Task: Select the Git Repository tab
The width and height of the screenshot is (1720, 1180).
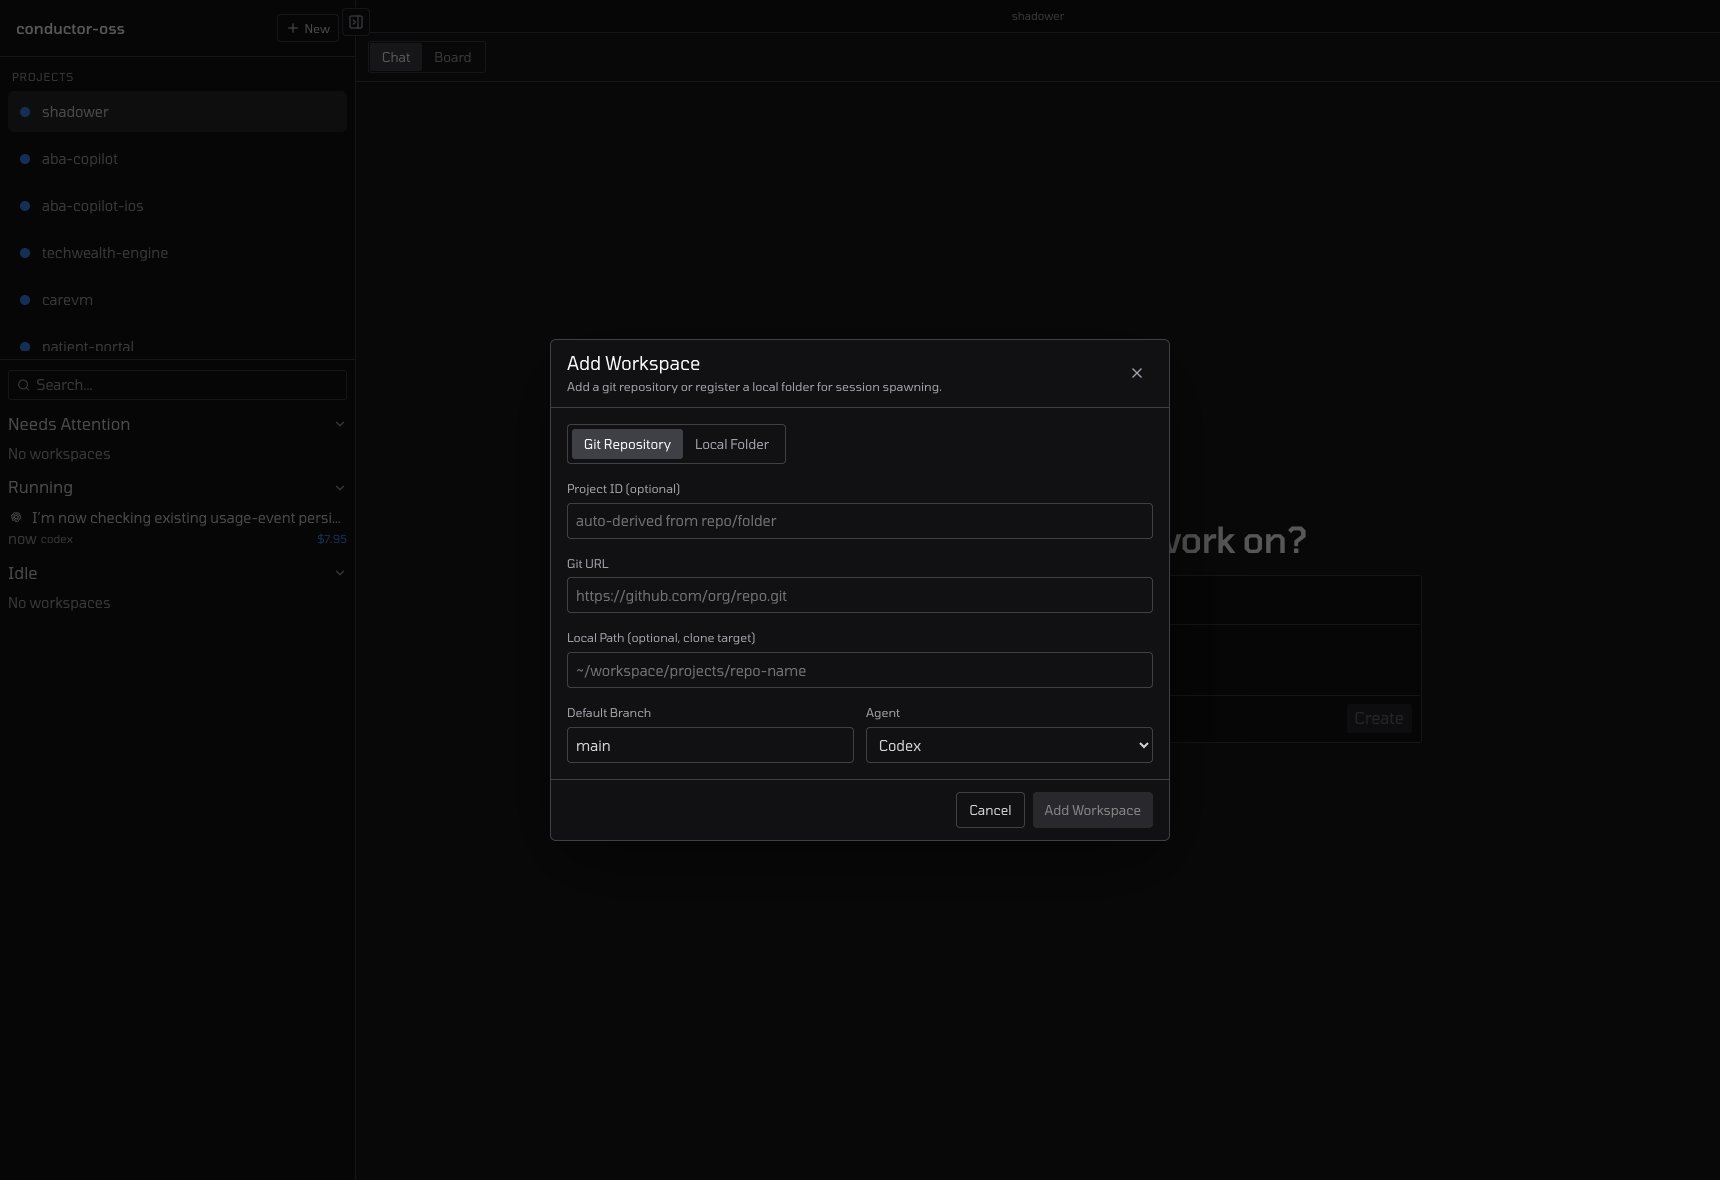Action: coord(627,444)
